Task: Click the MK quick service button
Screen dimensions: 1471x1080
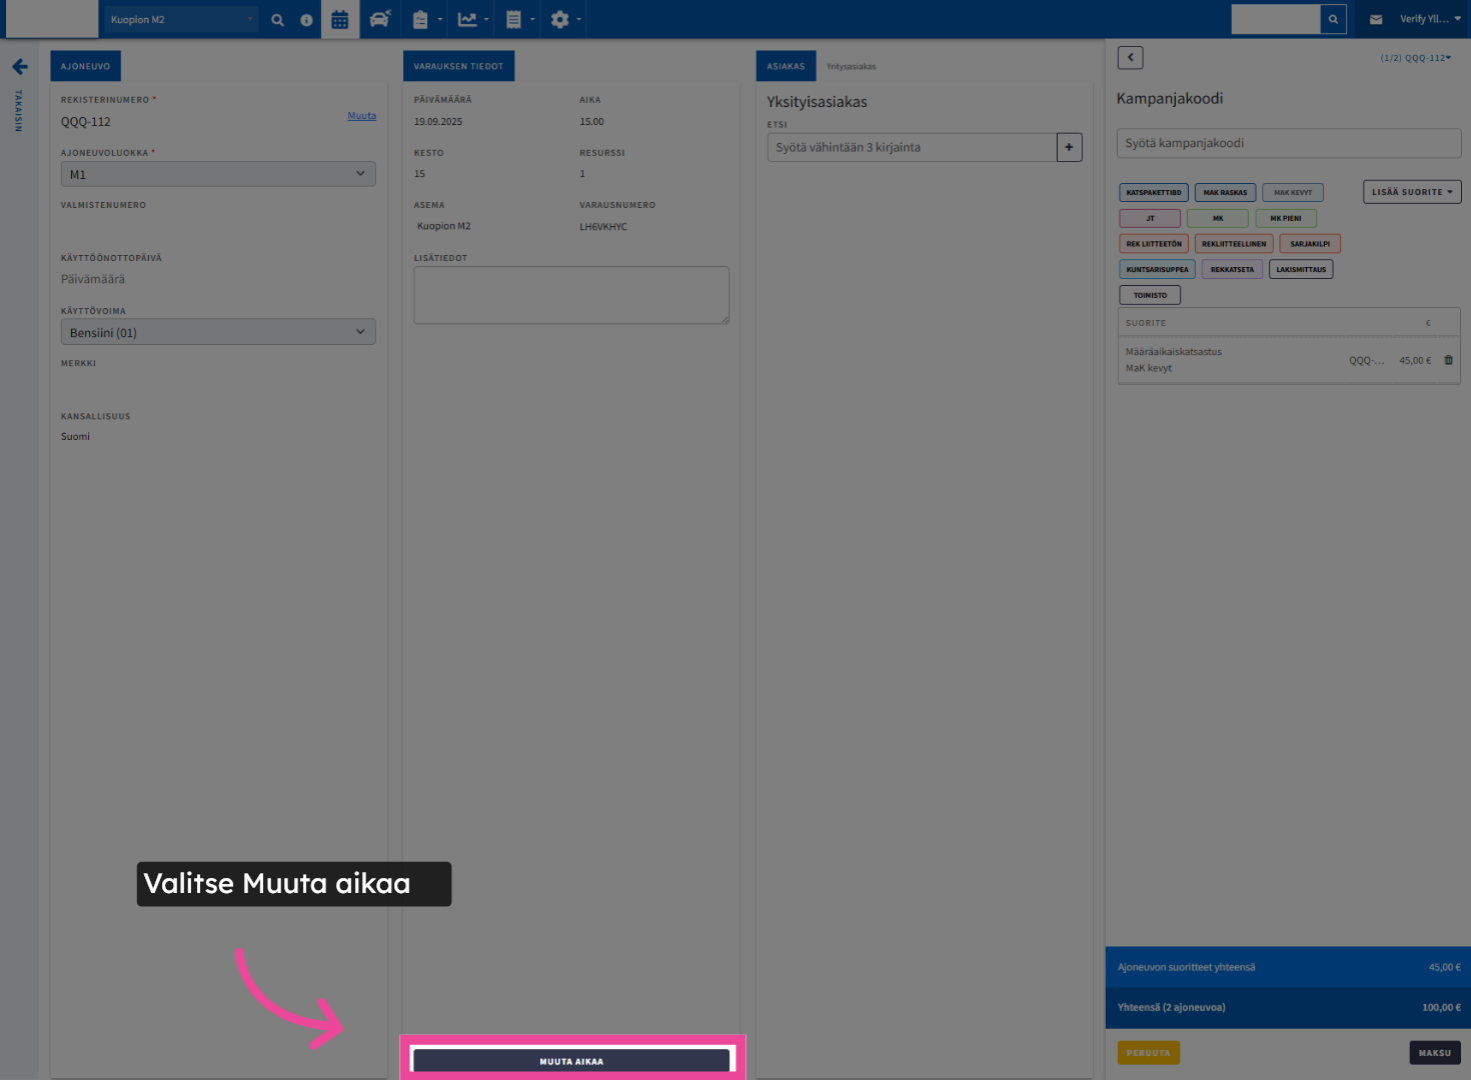Action: click(1218, 218)
